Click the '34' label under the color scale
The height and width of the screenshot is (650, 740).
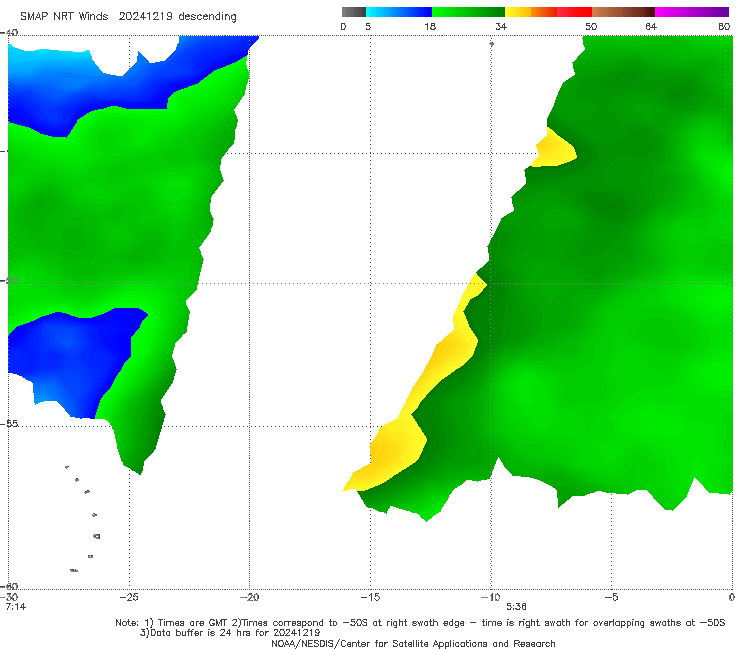click(501, 27)
